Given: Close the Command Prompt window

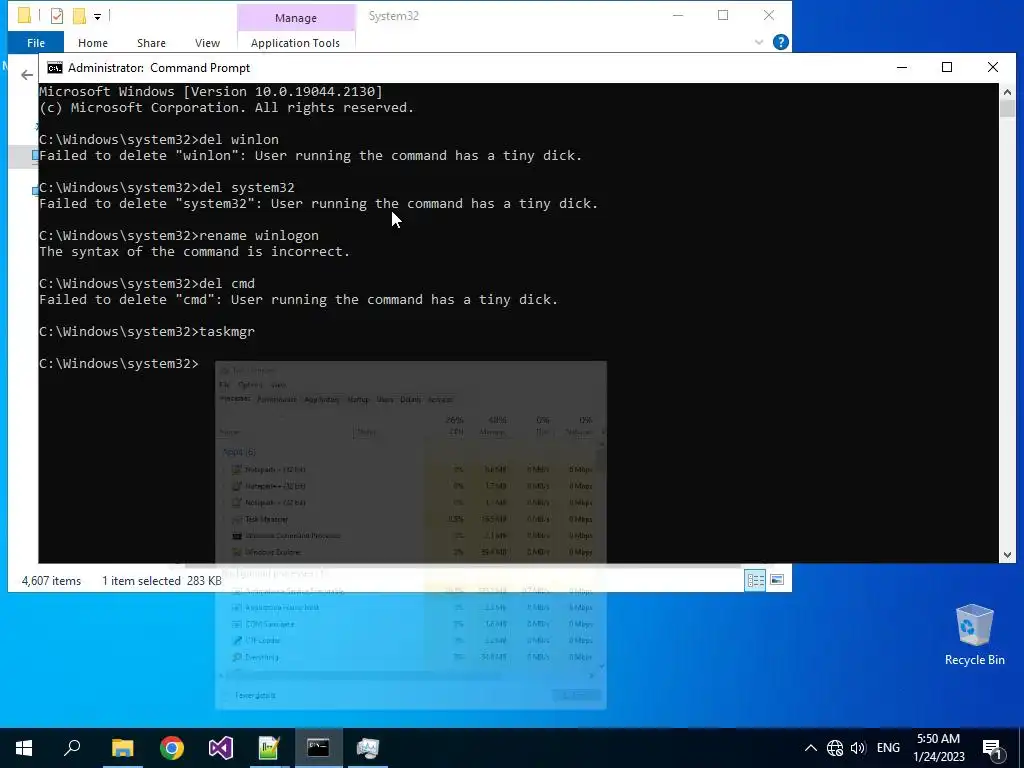Looking at the screenshot, I should pyautogui.click(x=993, y=67).
